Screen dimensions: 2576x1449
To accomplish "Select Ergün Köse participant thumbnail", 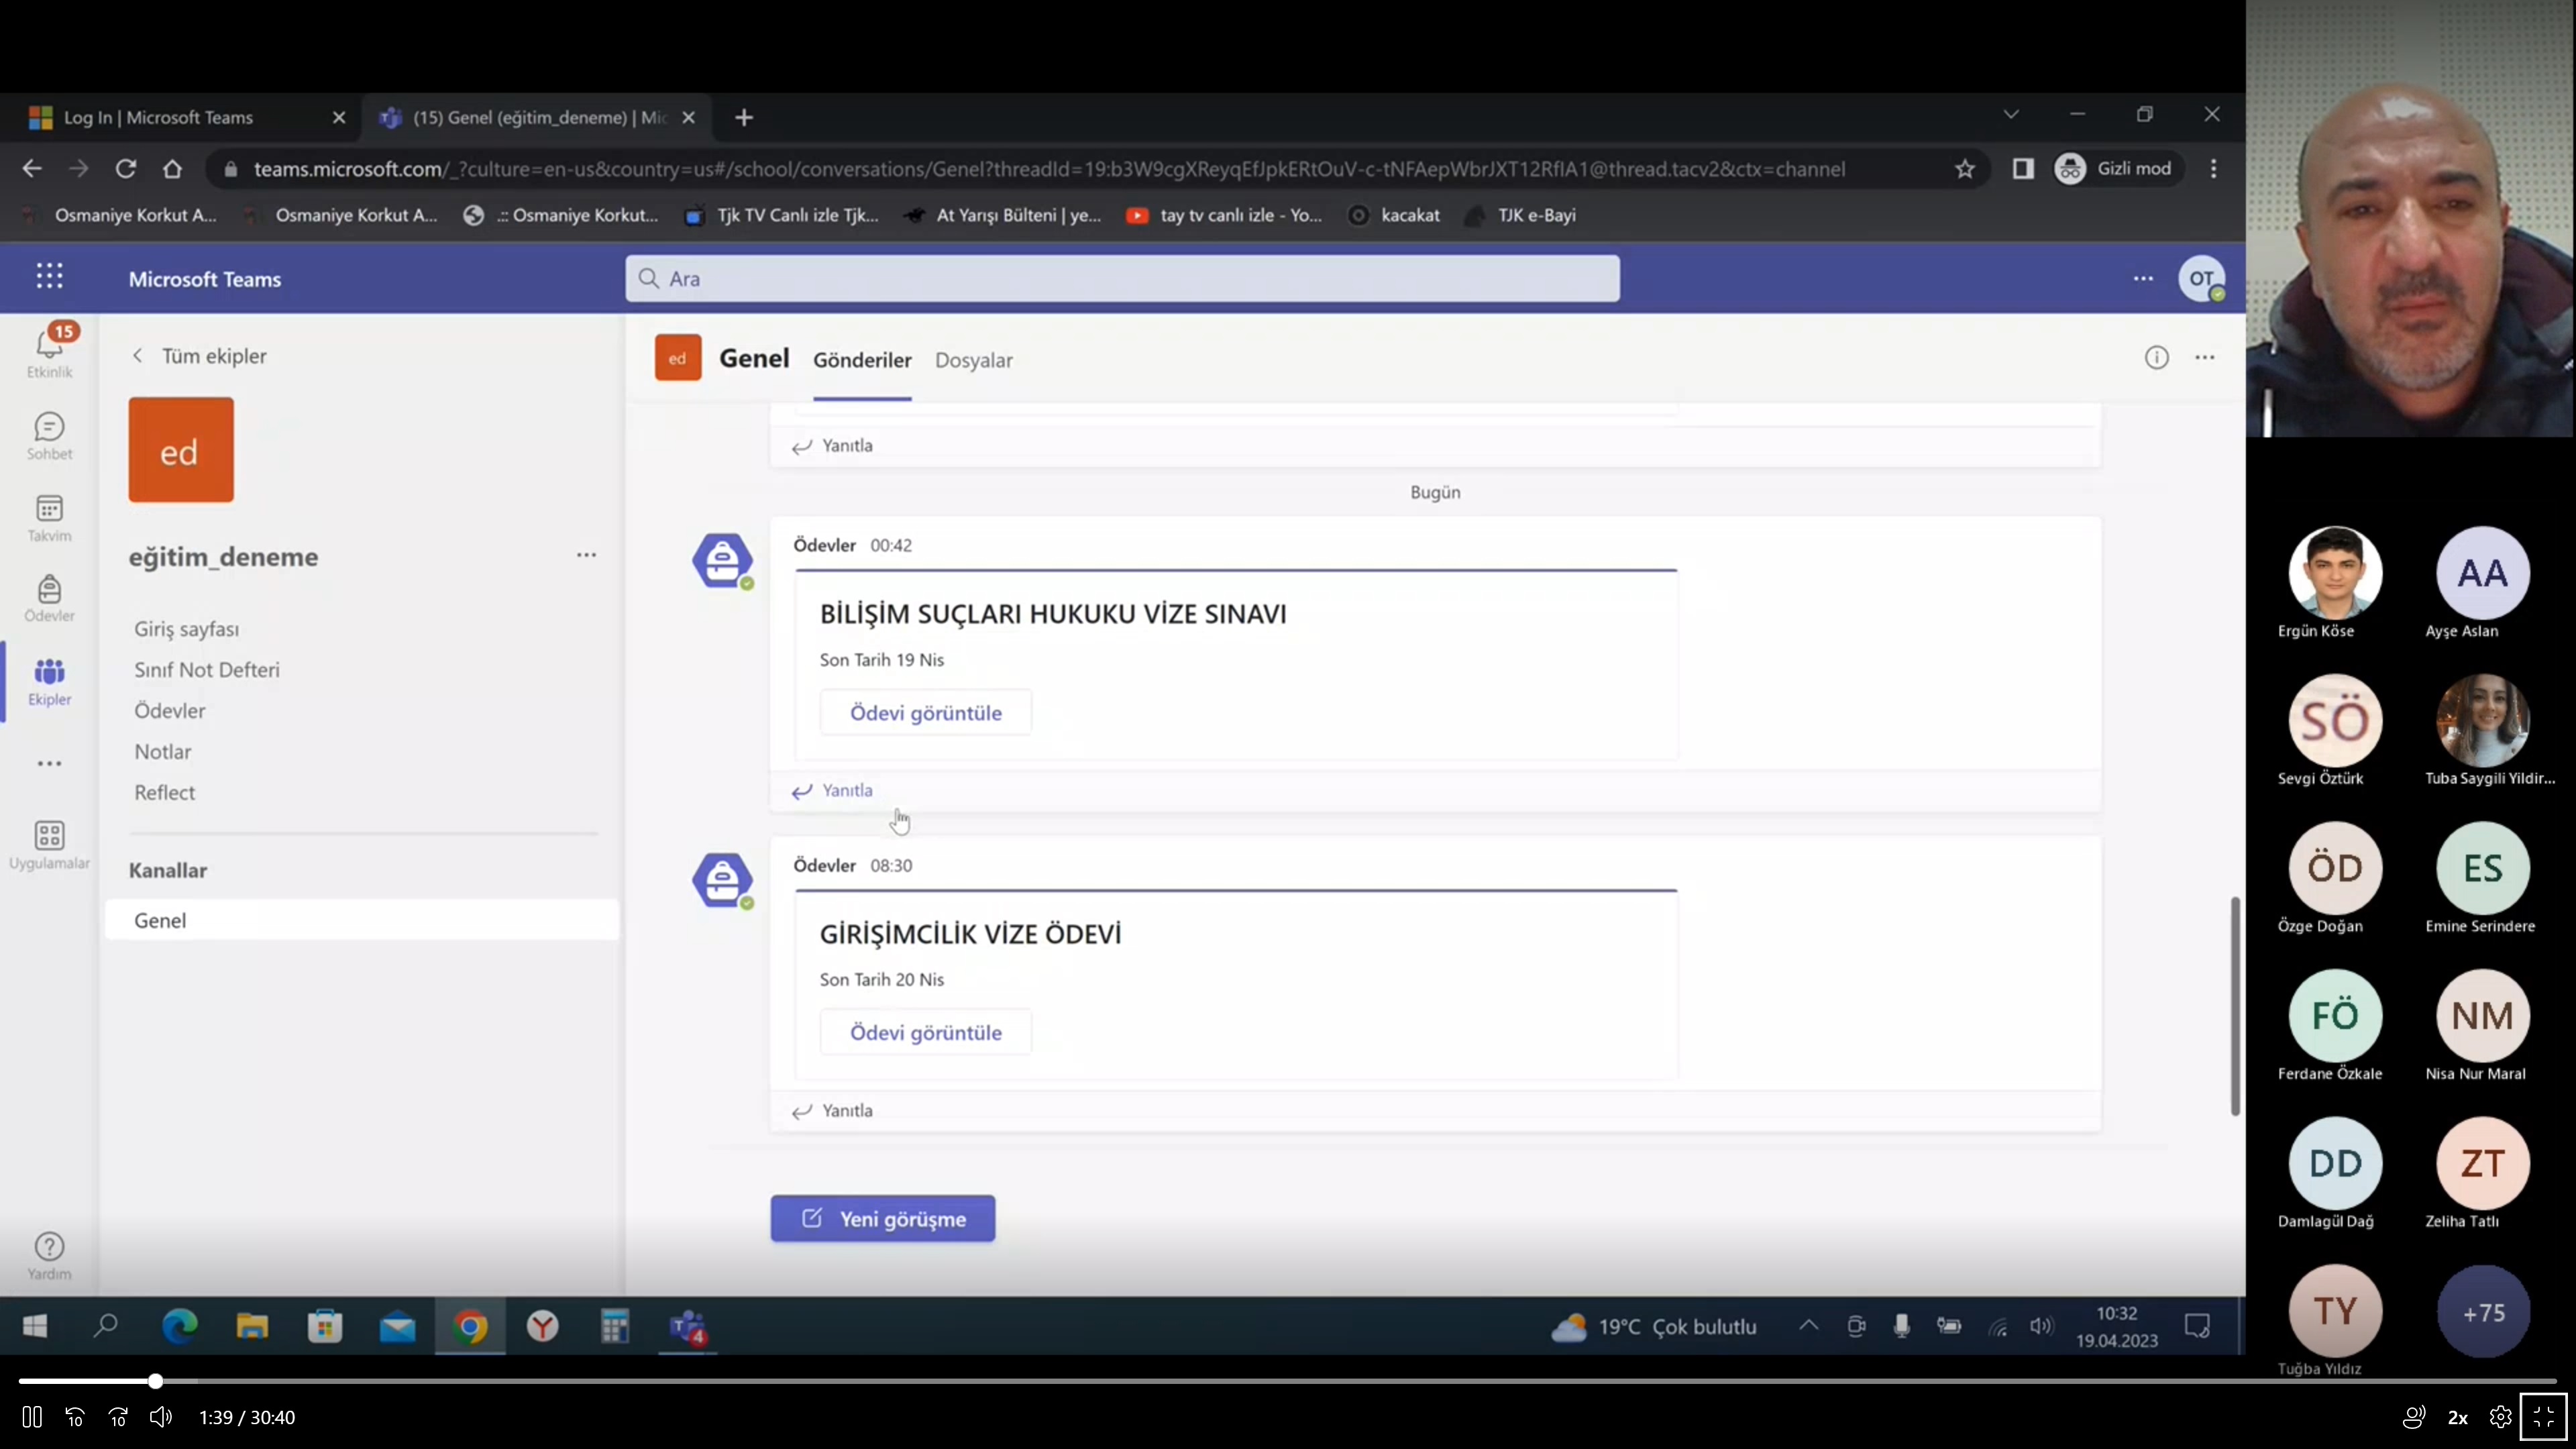I will (2335, 573).
